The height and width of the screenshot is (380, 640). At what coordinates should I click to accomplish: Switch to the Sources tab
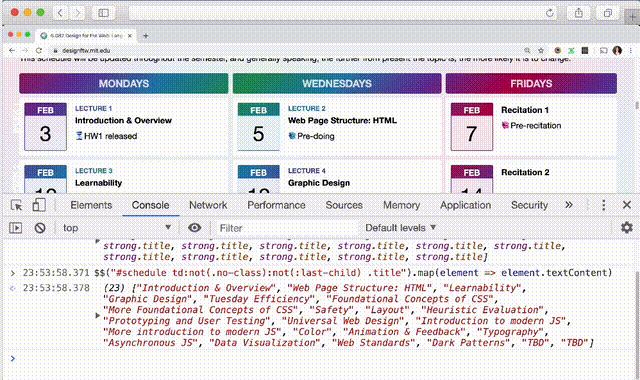[344, 205]
